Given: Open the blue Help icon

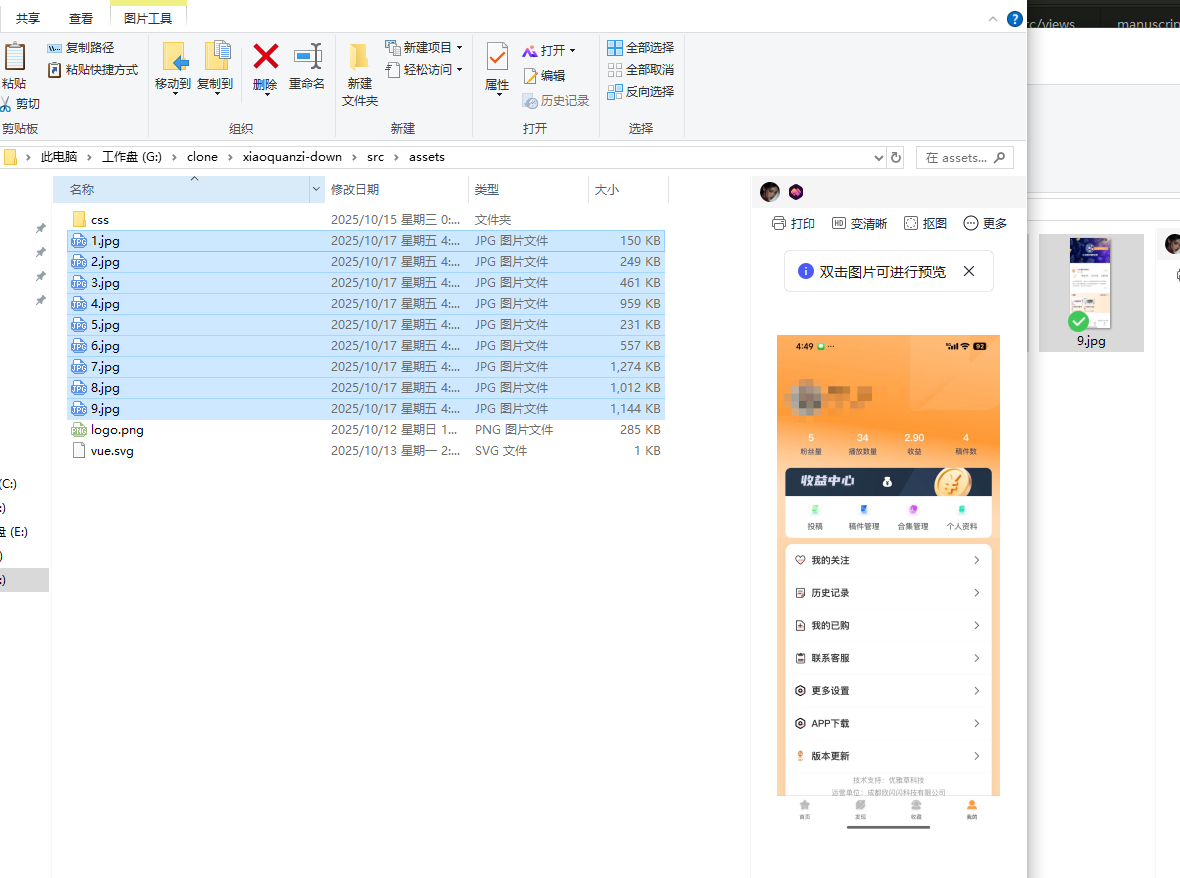Looking at the screenshot, I should [x=1014, y=19].
